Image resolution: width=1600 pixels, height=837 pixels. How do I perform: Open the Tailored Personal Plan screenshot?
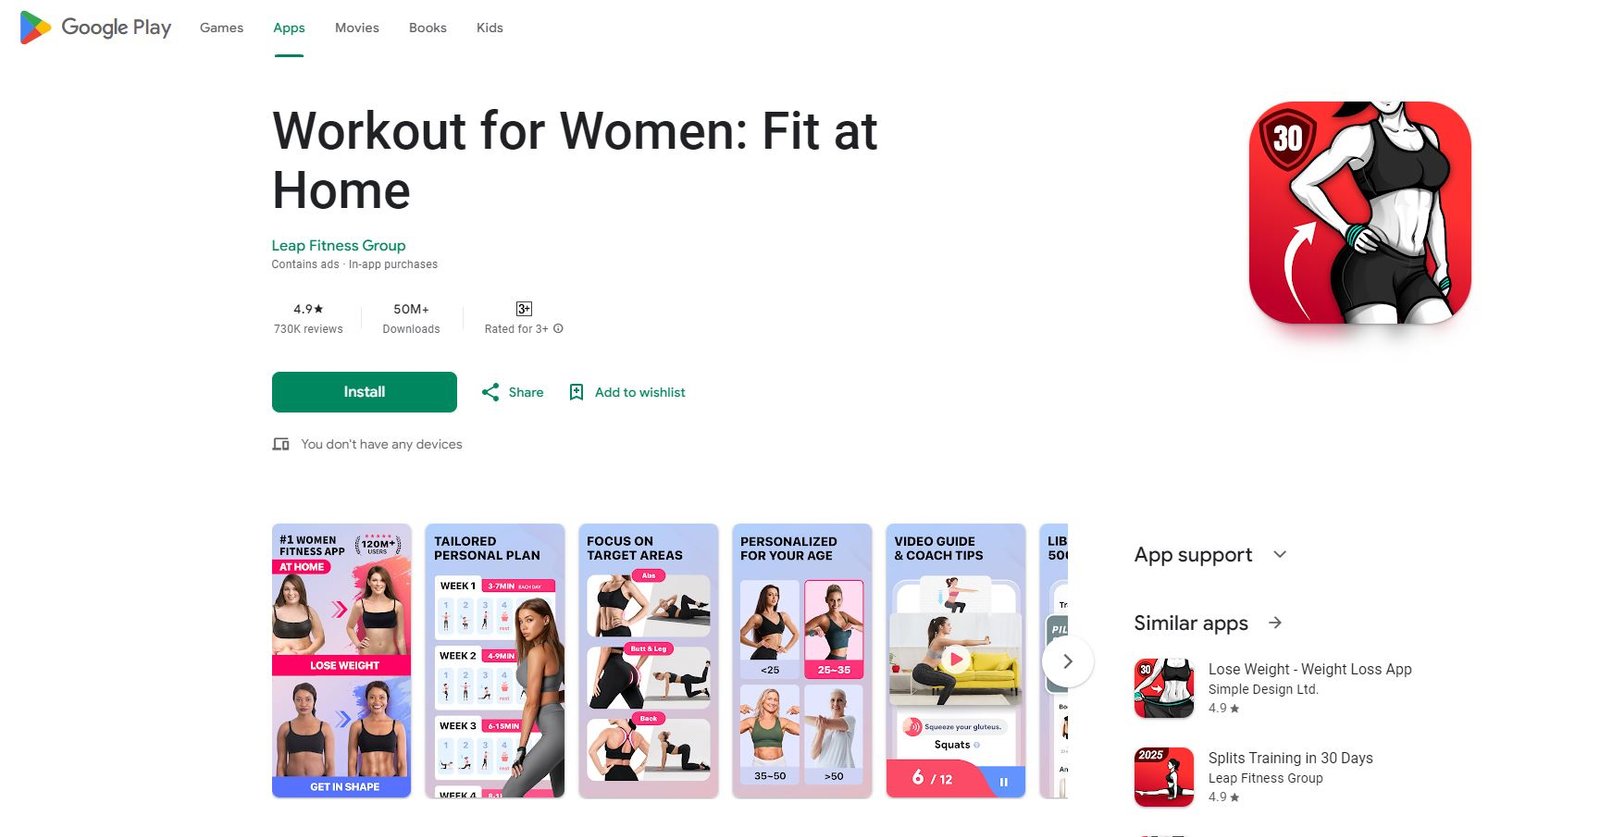[x=495, y=661]
